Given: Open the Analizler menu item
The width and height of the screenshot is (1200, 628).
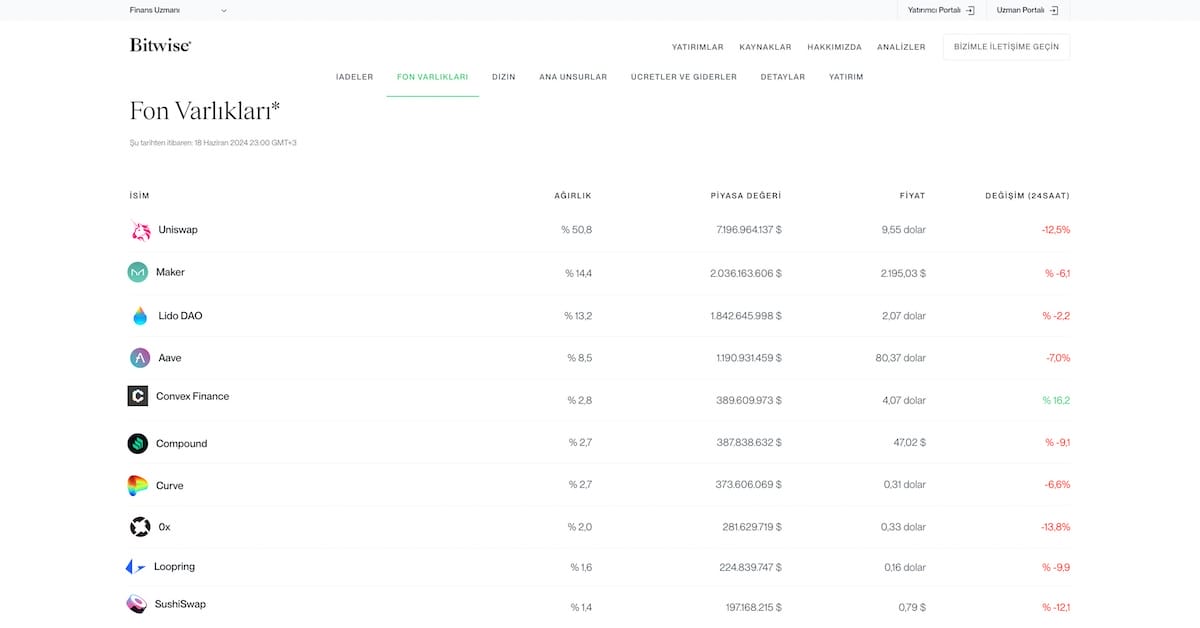Looking at the screenshot, I should pos(901,47).
